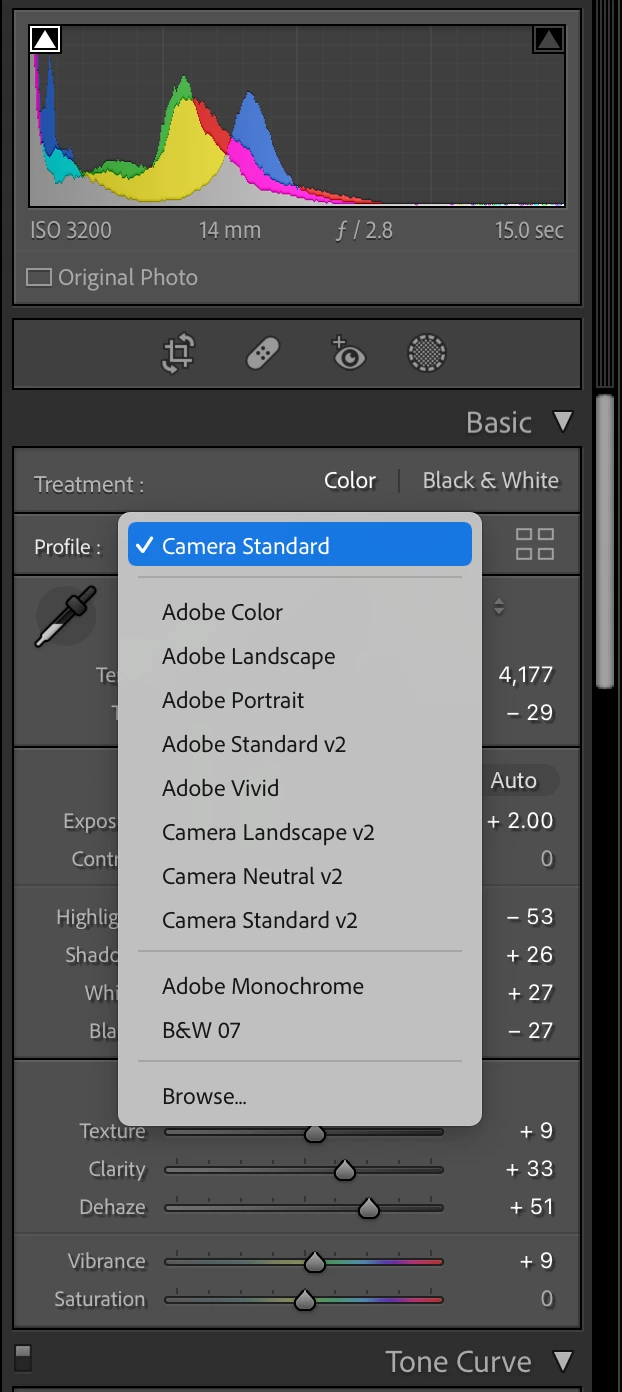
Task: Select Camera Neutral v2 profile
Action: click(x=252, y=876)
